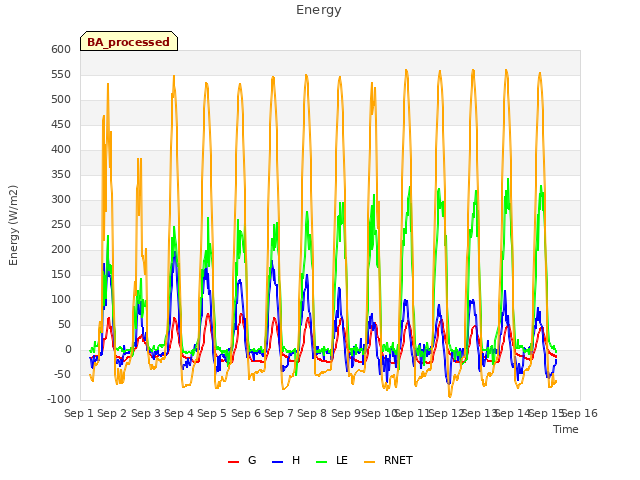Click the Sep 4 x-axis tick label
640x480 pixels.
pos(179,413)
